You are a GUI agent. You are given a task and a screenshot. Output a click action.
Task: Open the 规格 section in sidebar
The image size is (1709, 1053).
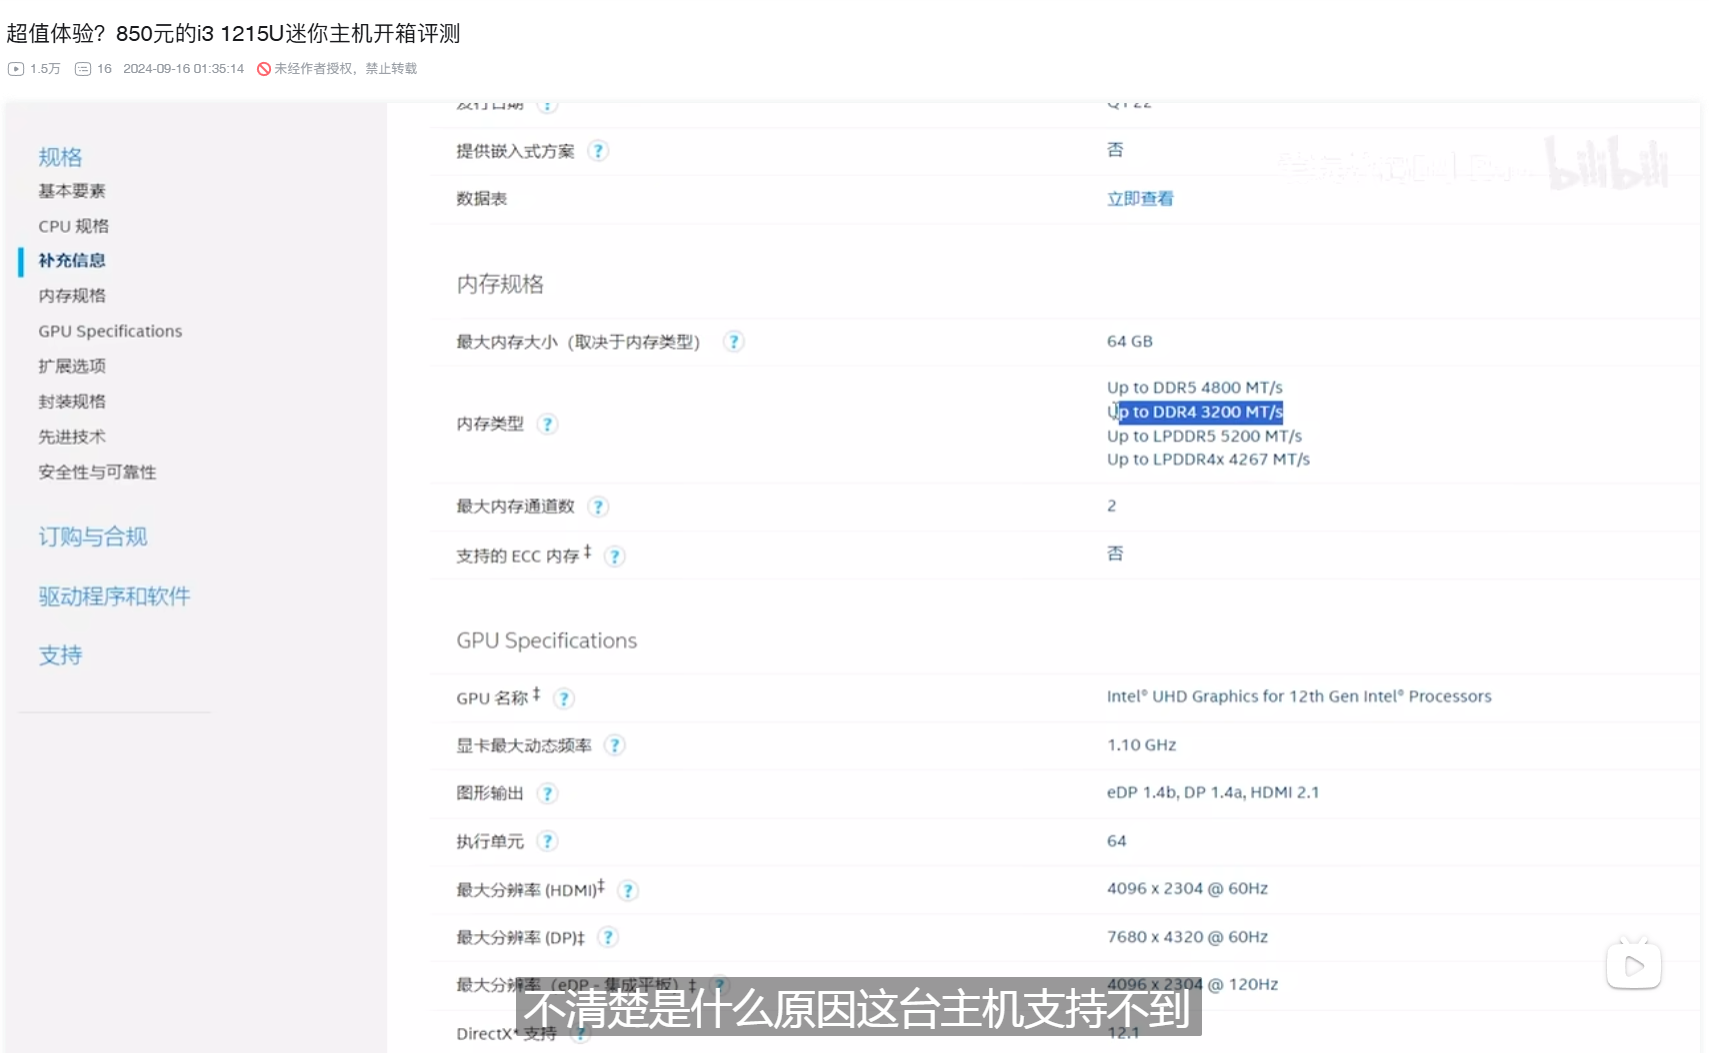click(x=60, y=157)
